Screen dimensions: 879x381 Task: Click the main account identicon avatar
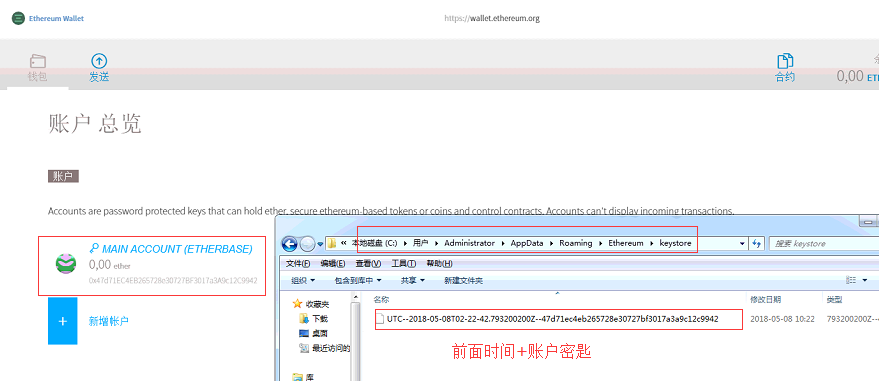(x=66, y=263)
